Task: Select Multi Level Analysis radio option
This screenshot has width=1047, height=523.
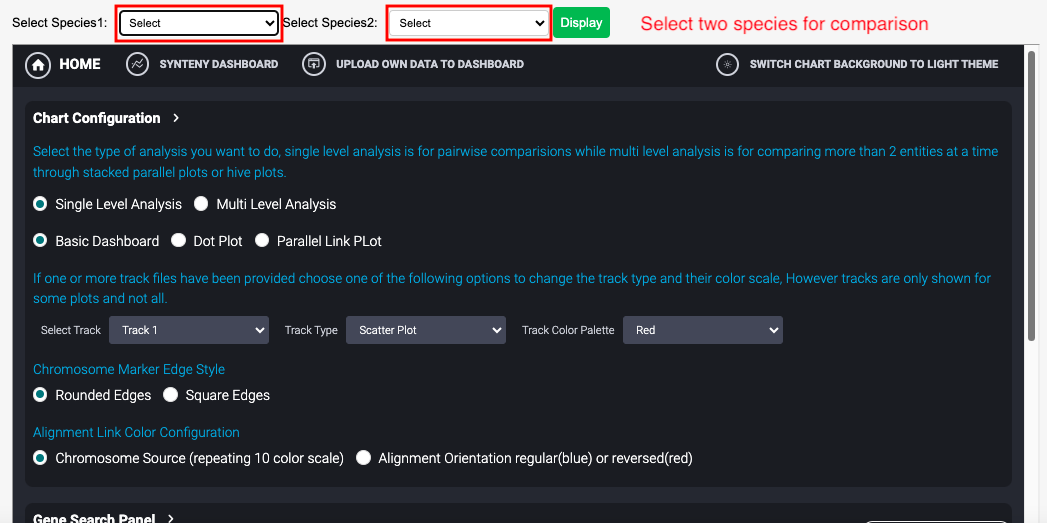Action: coord(201,204)
